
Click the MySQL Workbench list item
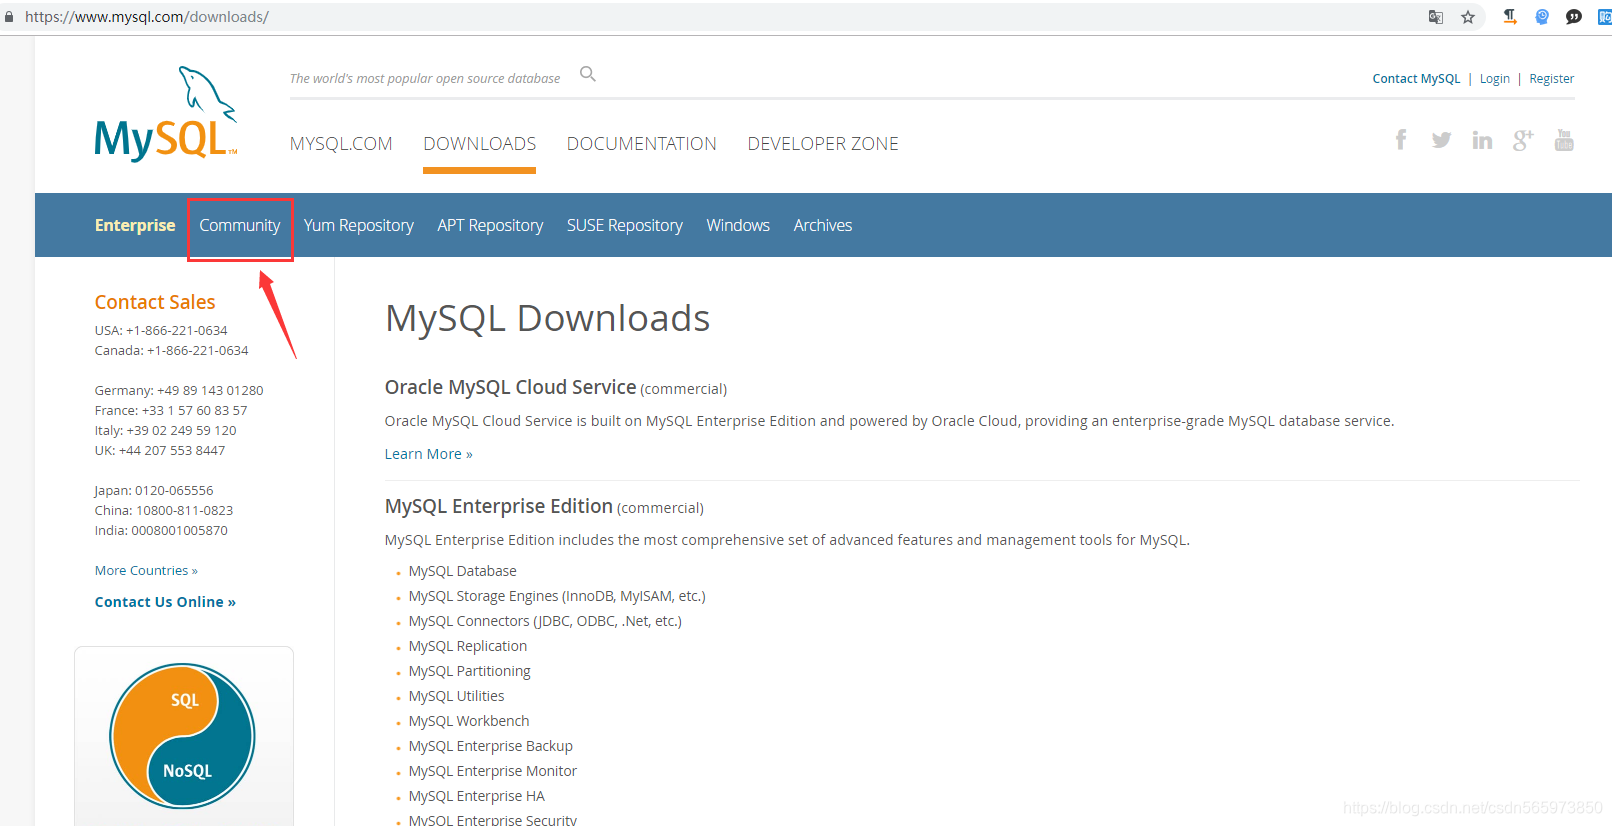tap(469, 721)
